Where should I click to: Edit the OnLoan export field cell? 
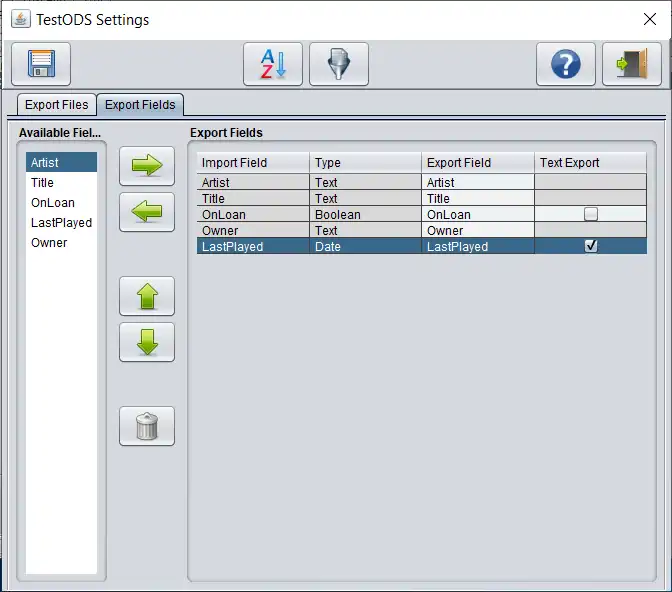pyautogui.click(x=478, y=214)
